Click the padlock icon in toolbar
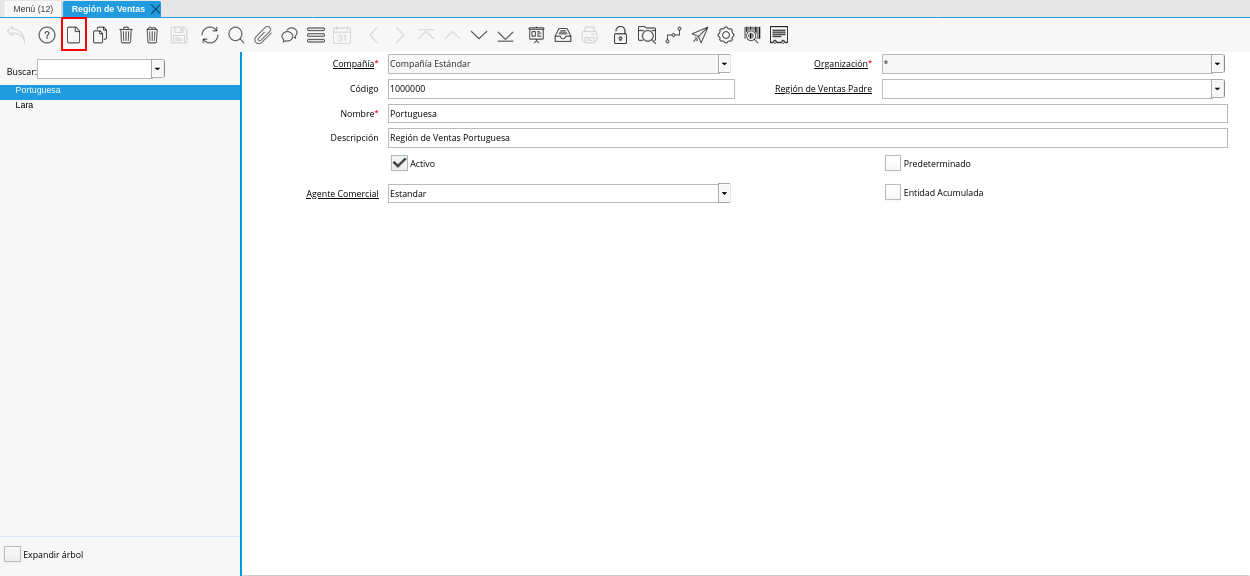Viewport: 1250px width, 576px height. (x=620, y=35)
